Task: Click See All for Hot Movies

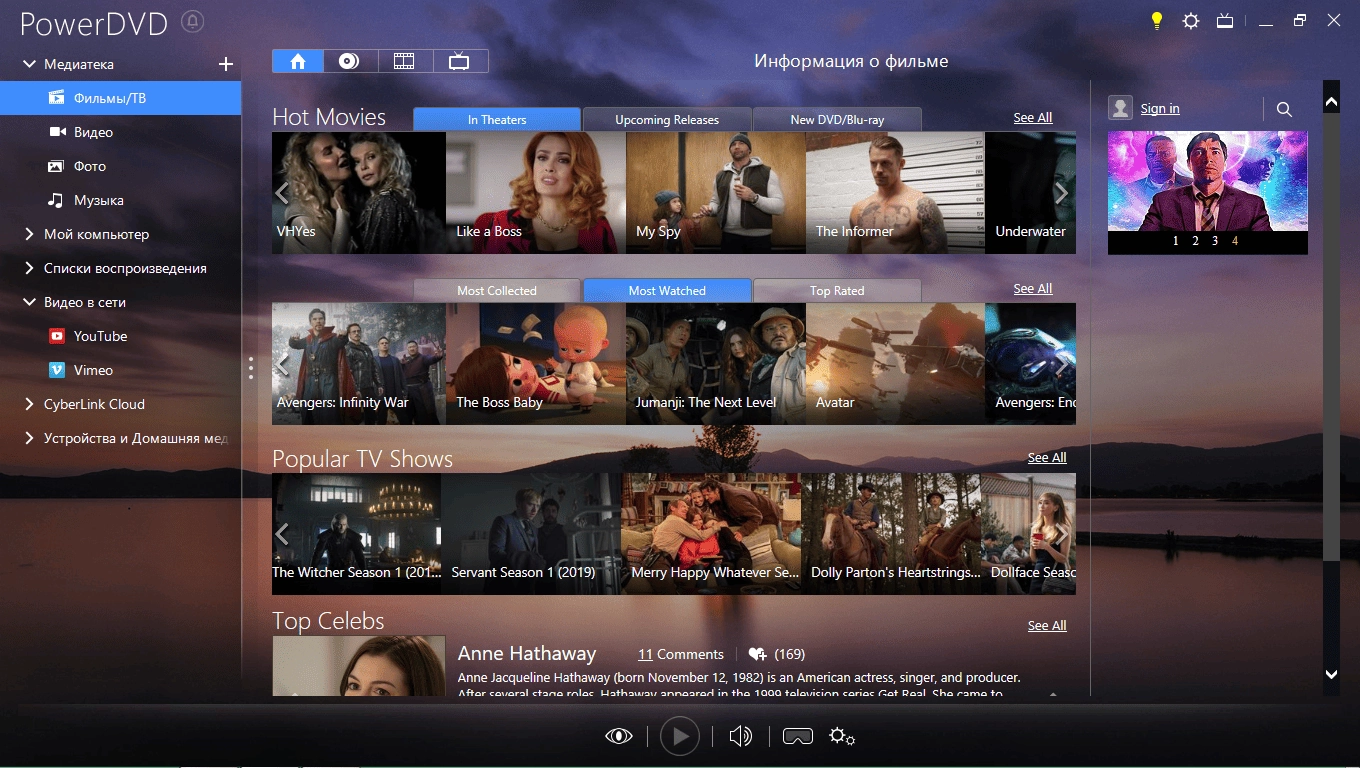Action: (x=1033, y=117)
